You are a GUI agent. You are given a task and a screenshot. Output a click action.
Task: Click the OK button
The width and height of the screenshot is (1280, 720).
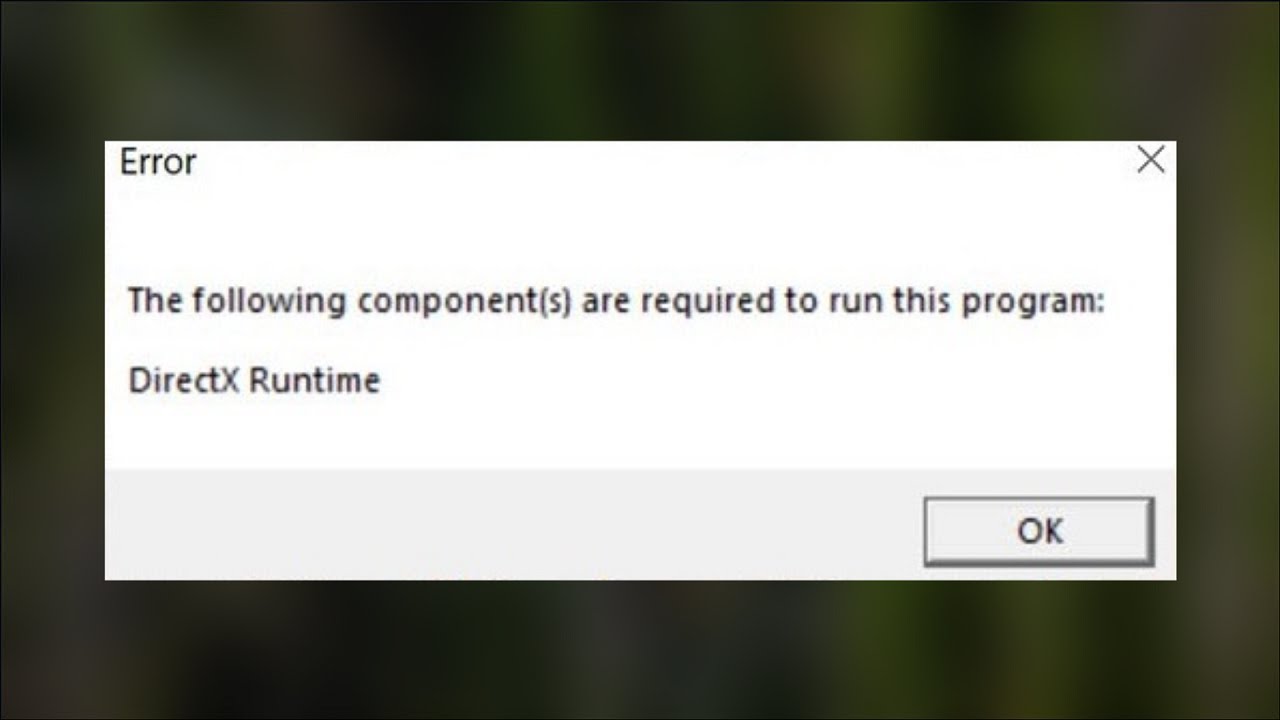(1039, 531)
